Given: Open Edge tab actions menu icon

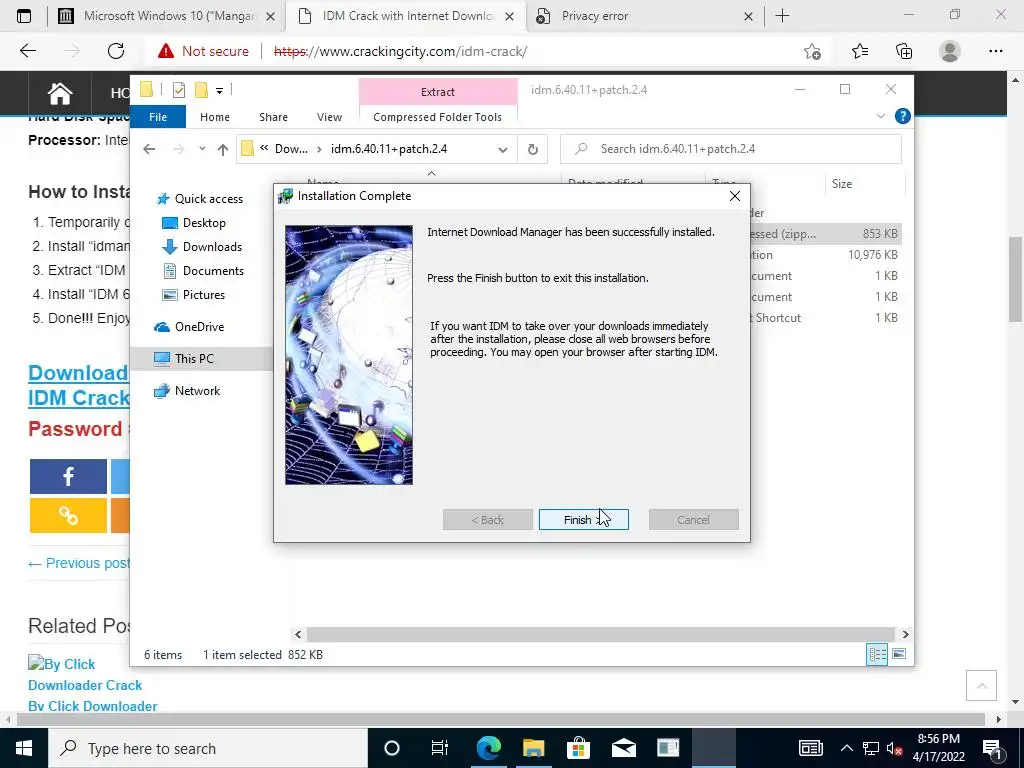Looking at the screenshot, I should click(24, 16).
